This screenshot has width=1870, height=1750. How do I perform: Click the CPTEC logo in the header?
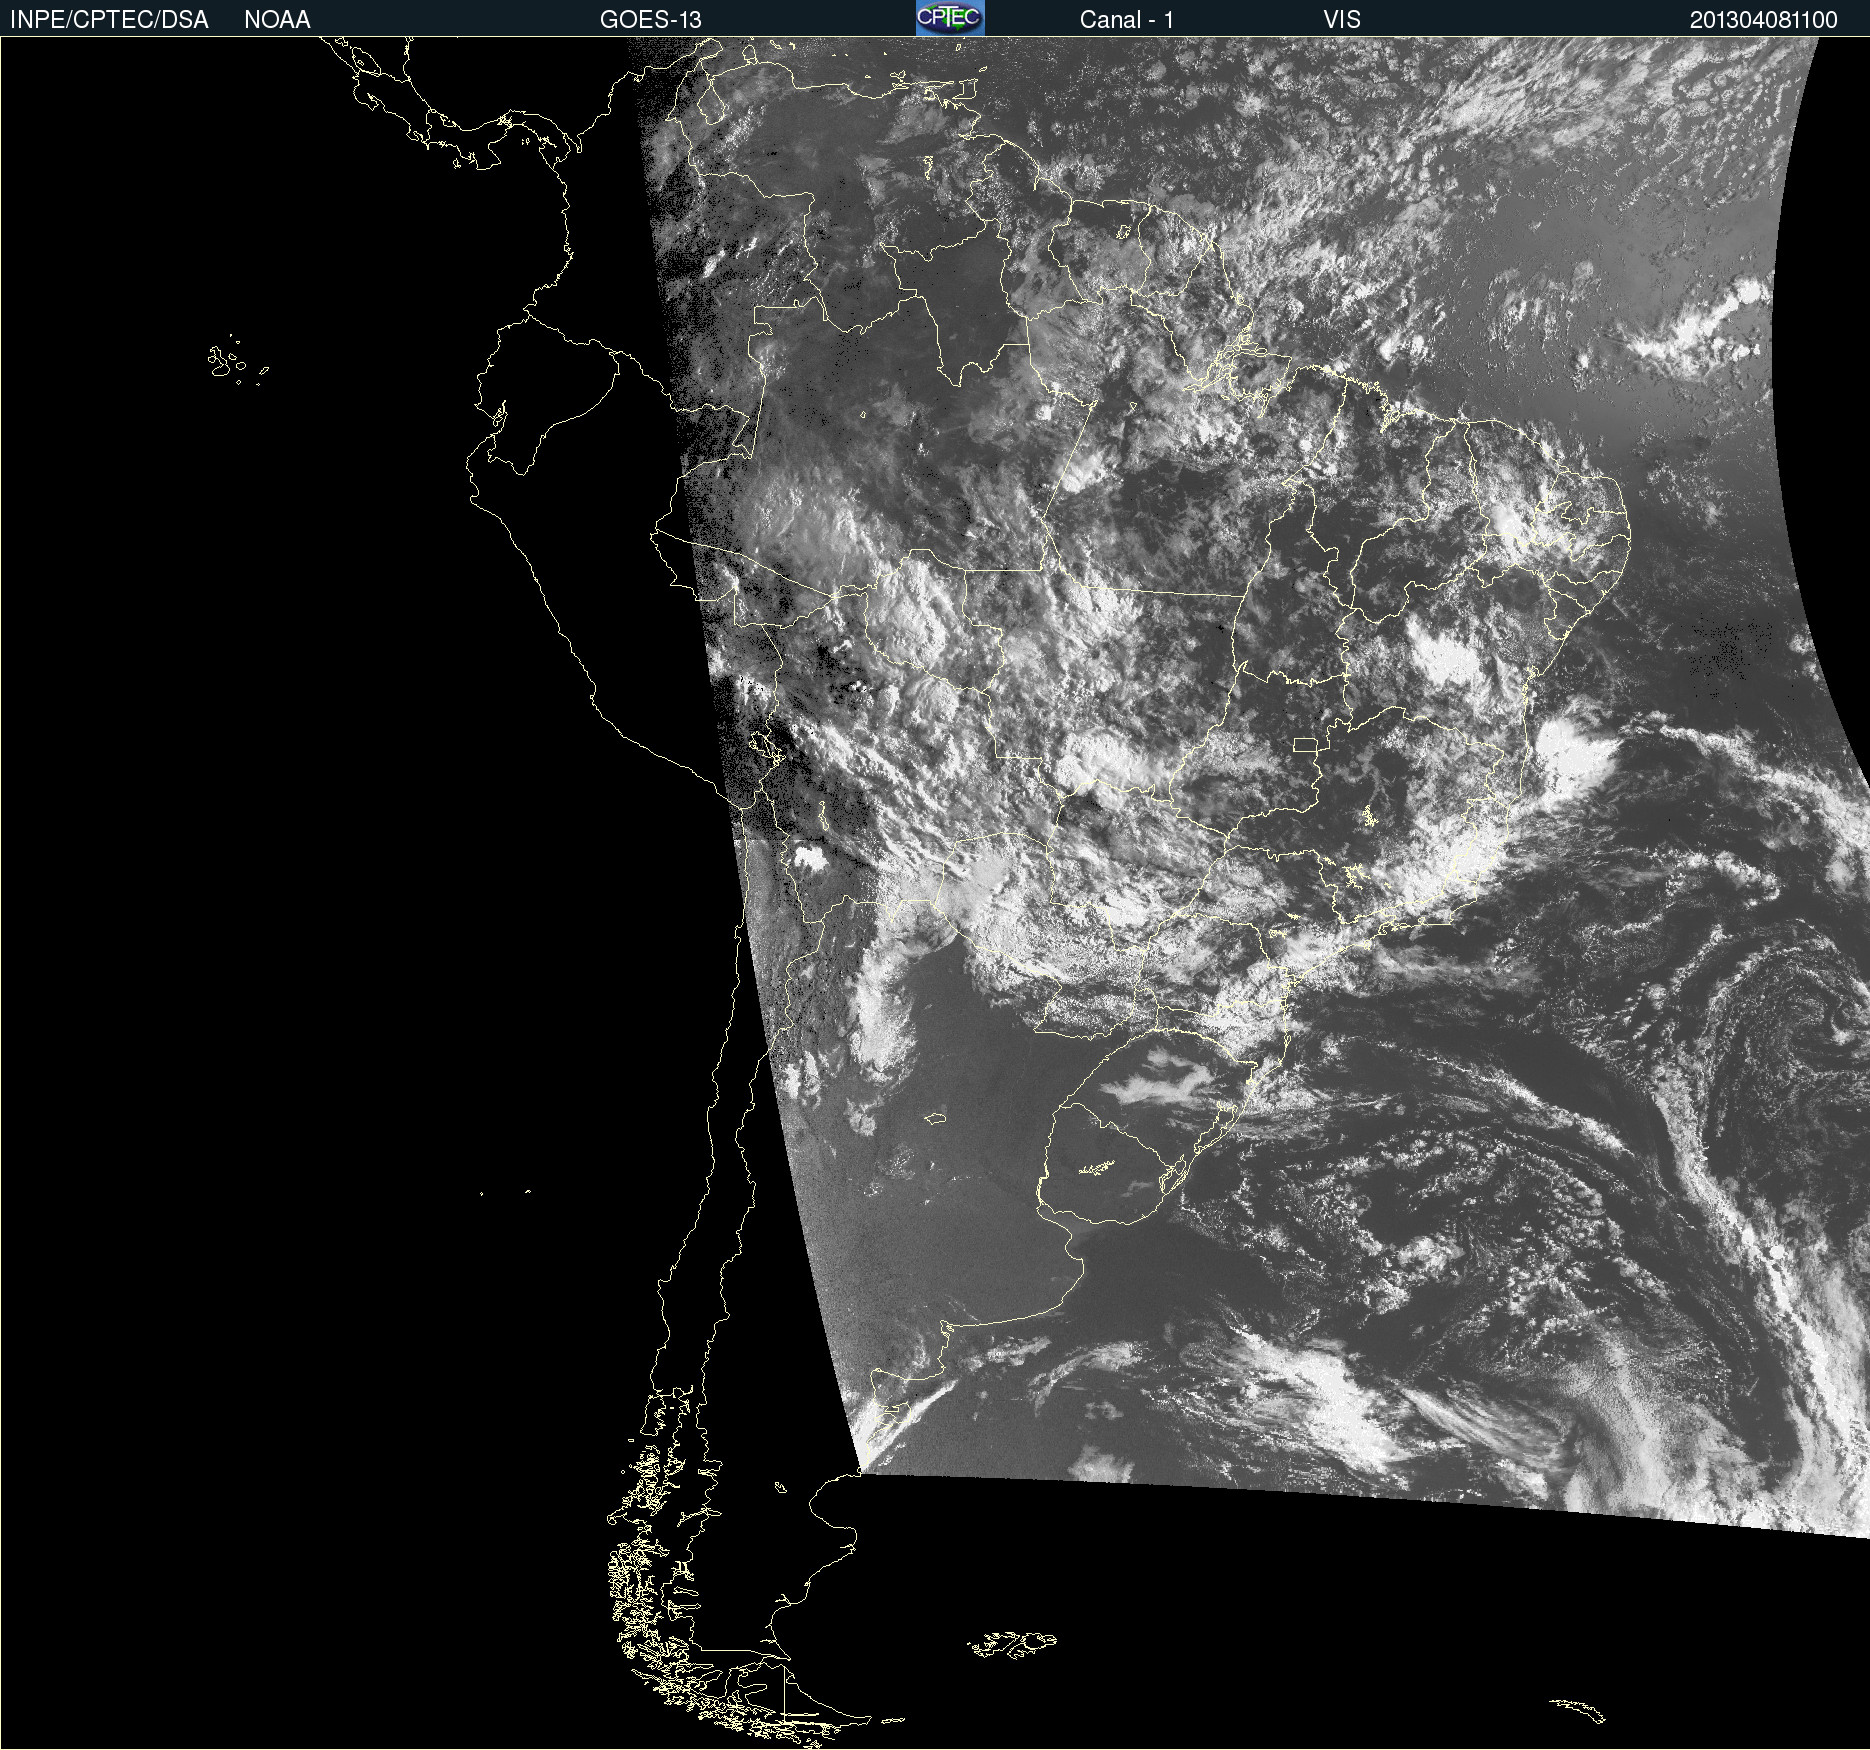tap(950, 18)
